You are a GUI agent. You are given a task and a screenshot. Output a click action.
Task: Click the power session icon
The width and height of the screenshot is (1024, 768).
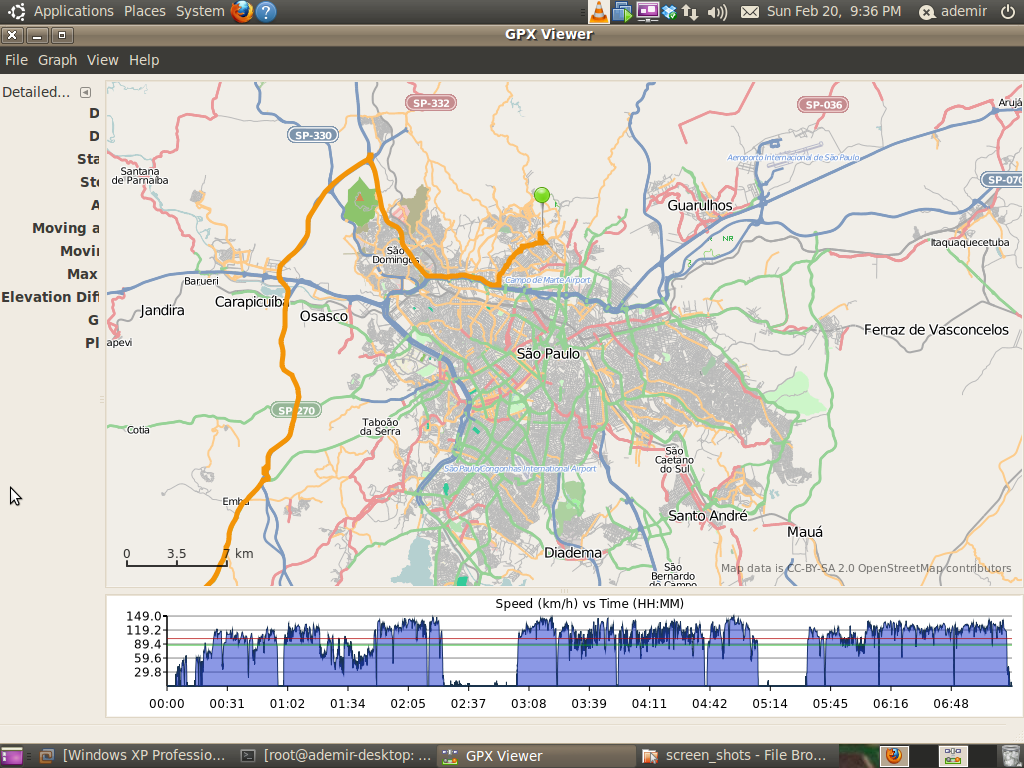(1006, 11)
